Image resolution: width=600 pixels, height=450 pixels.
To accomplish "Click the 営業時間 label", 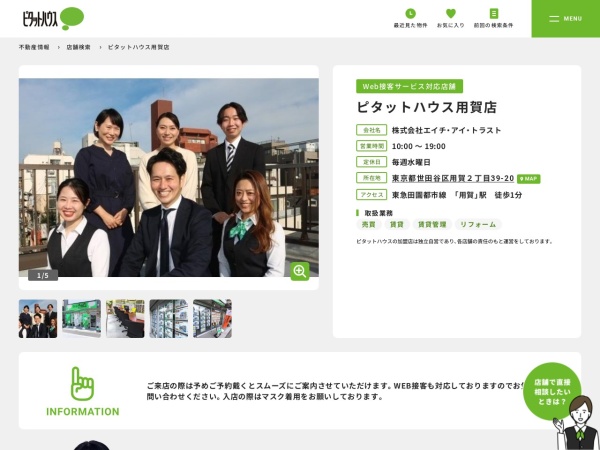I will (x=372, y=146).
